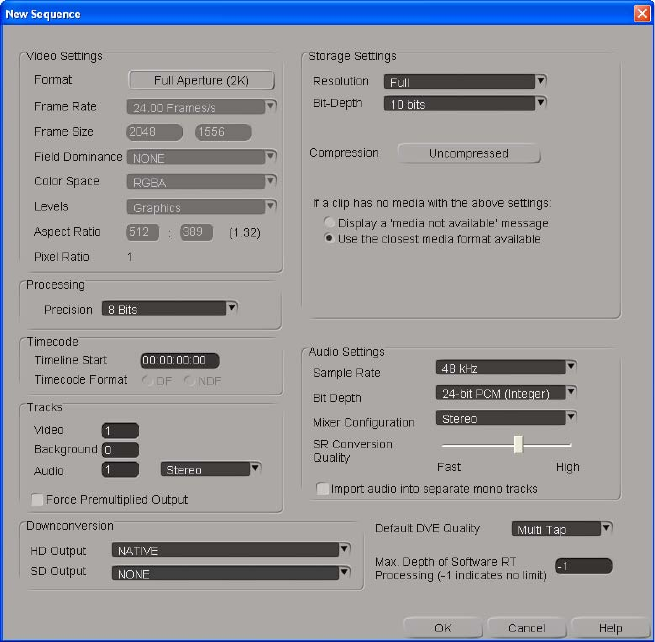The image size is (655, 642).
Task: Click the Timeline Start timecode field
Action: pyautogui.click(x=180, y=360)
